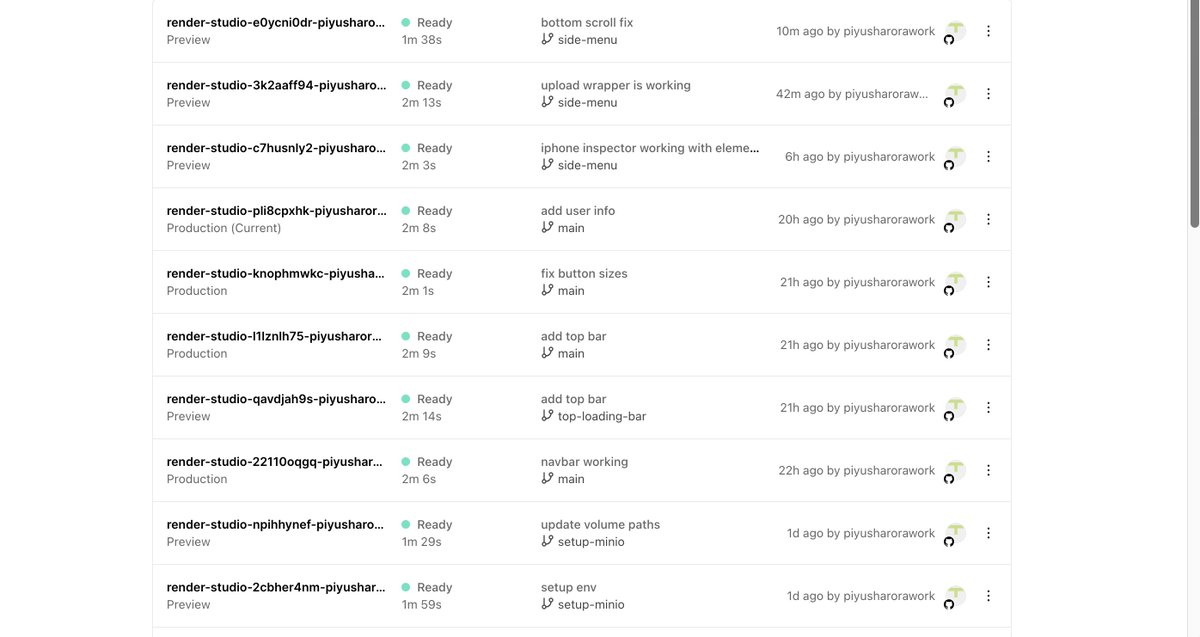
Task: Click the side-menu branch under upload wrapper is working
Action: click(588, 102)
